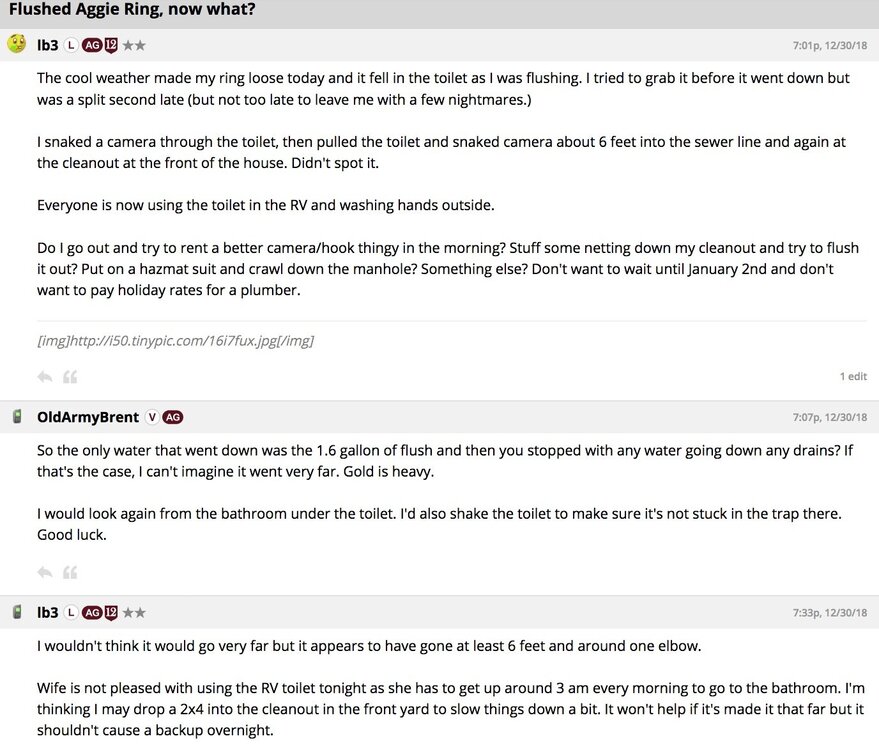Click the quote icon under the first post
Image resolution: width=879 pixels, height=750 pixels.
pyautogui.click(x=70, y=377)
